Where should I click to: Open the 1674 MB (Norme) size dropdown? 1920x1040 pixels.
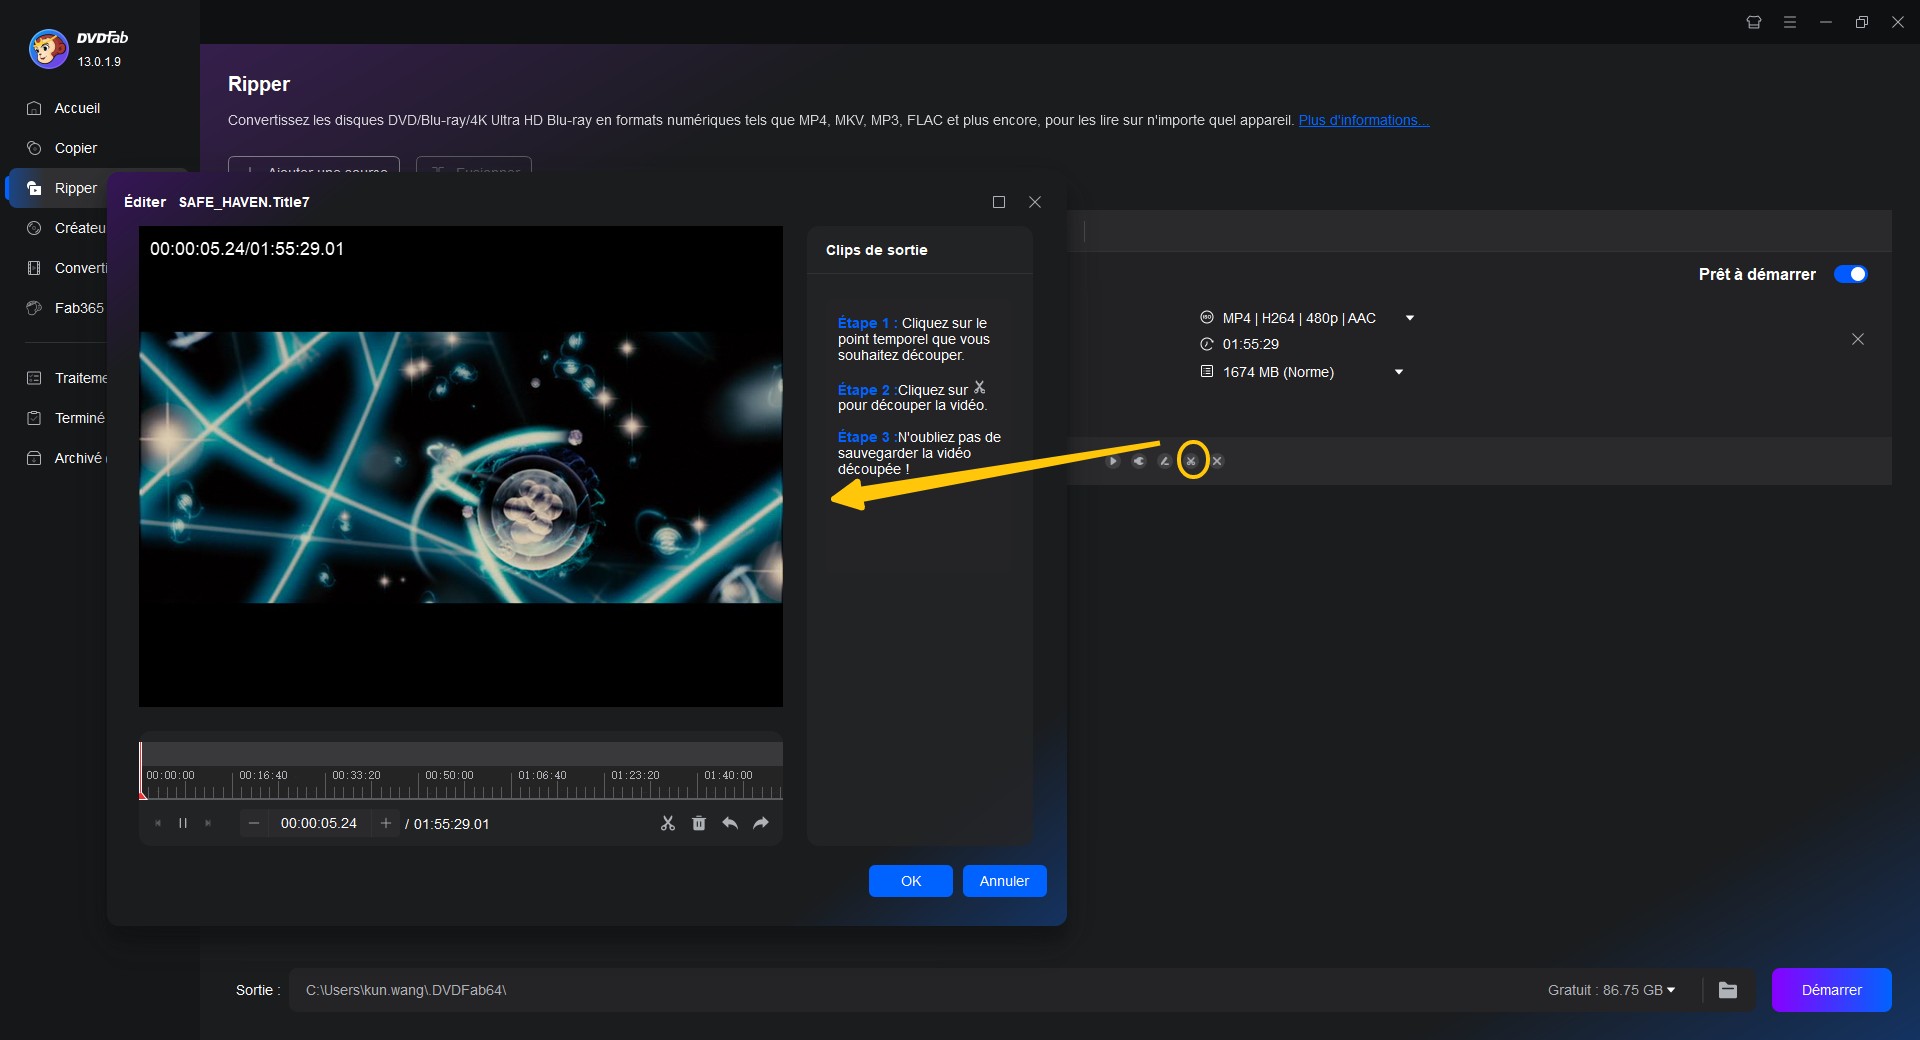coord(1399,372)
